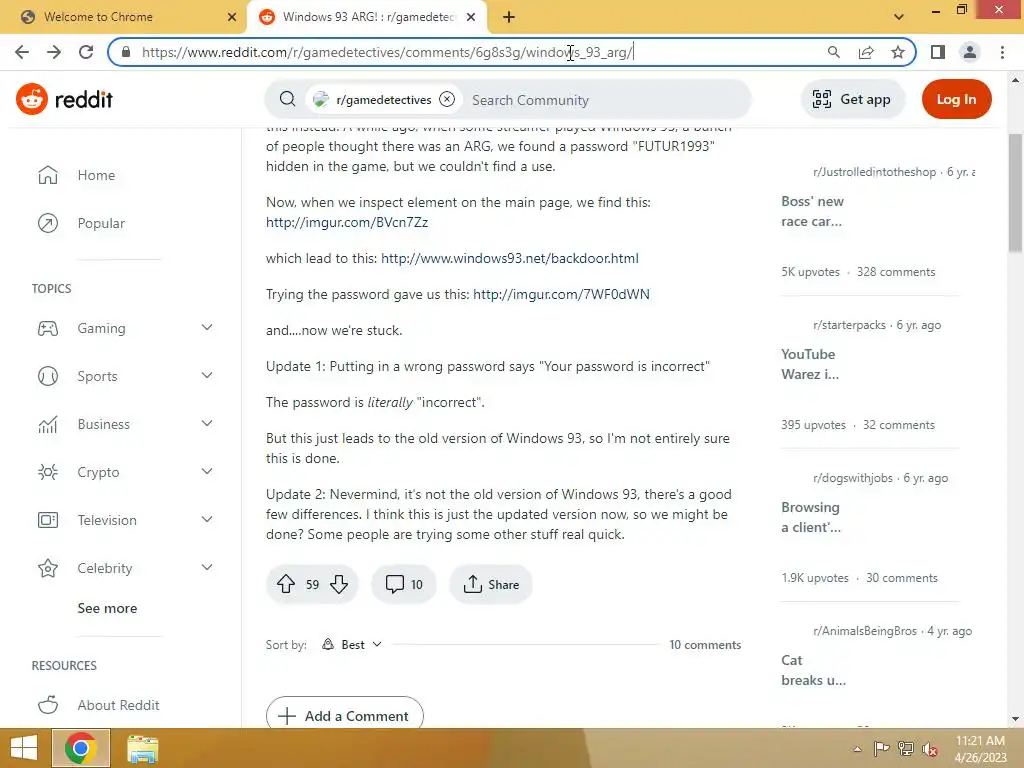The image size is (1024, 768).
Task: Click the Crypto topic icon
Action: tap(48, 472)
